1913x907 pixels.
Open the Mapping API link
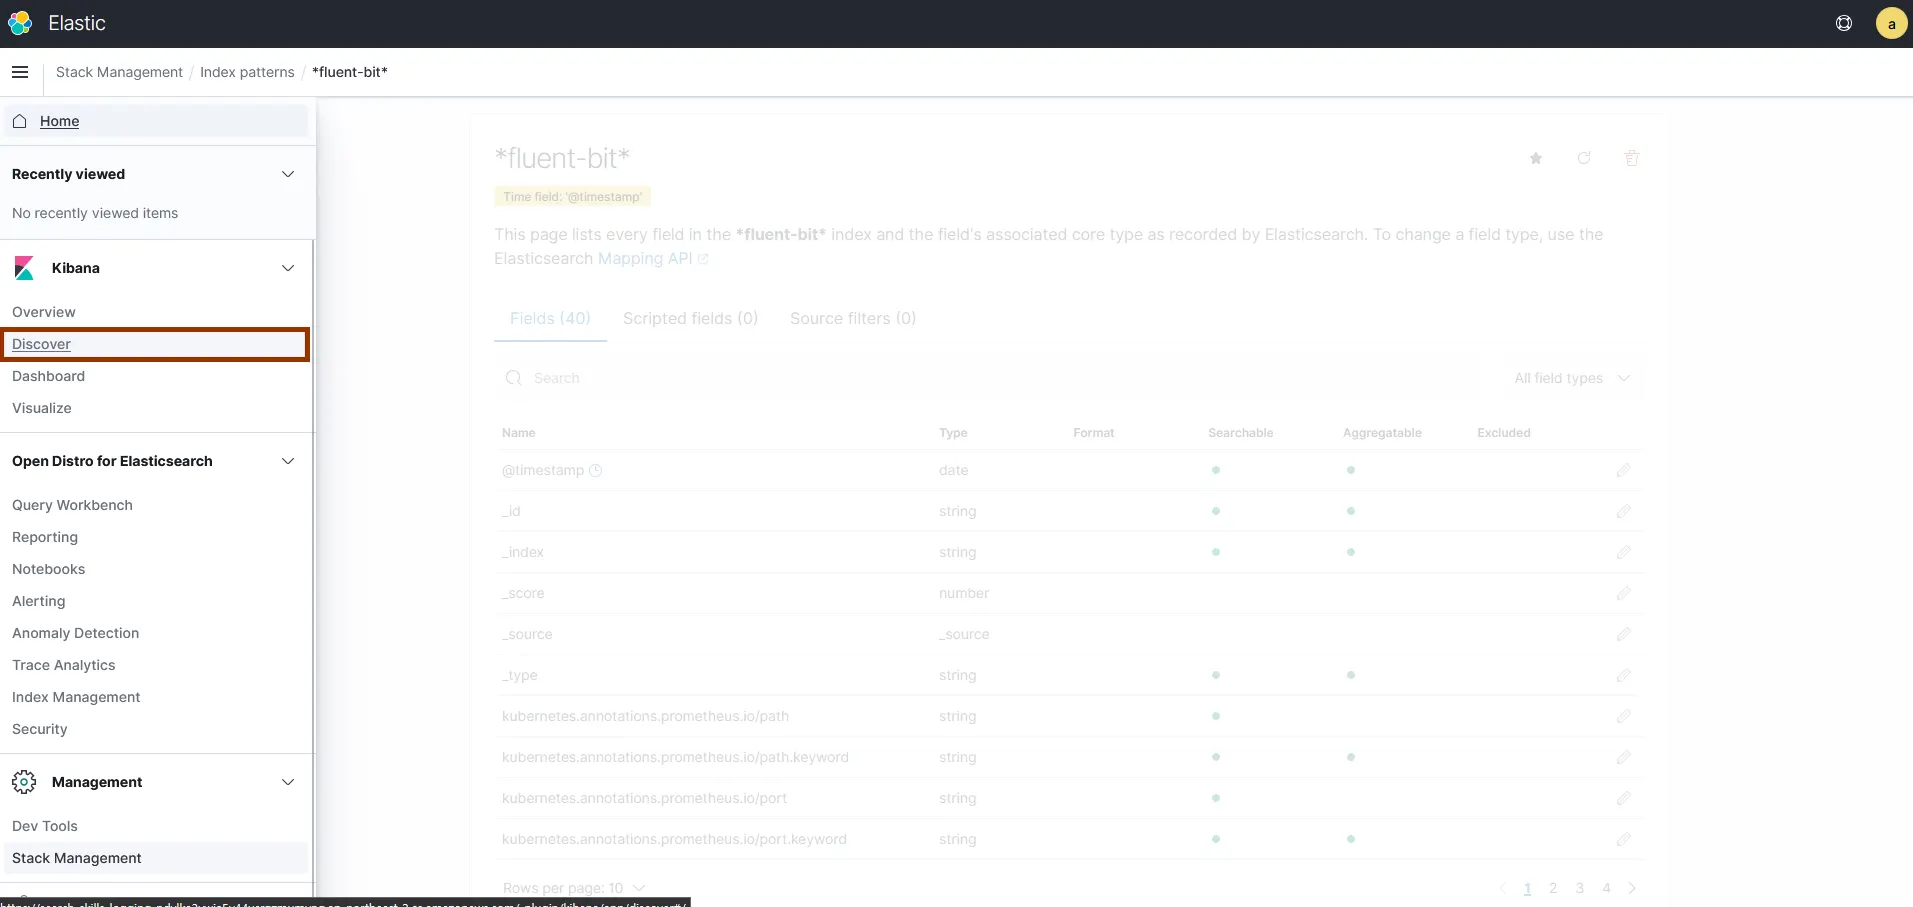653,258
